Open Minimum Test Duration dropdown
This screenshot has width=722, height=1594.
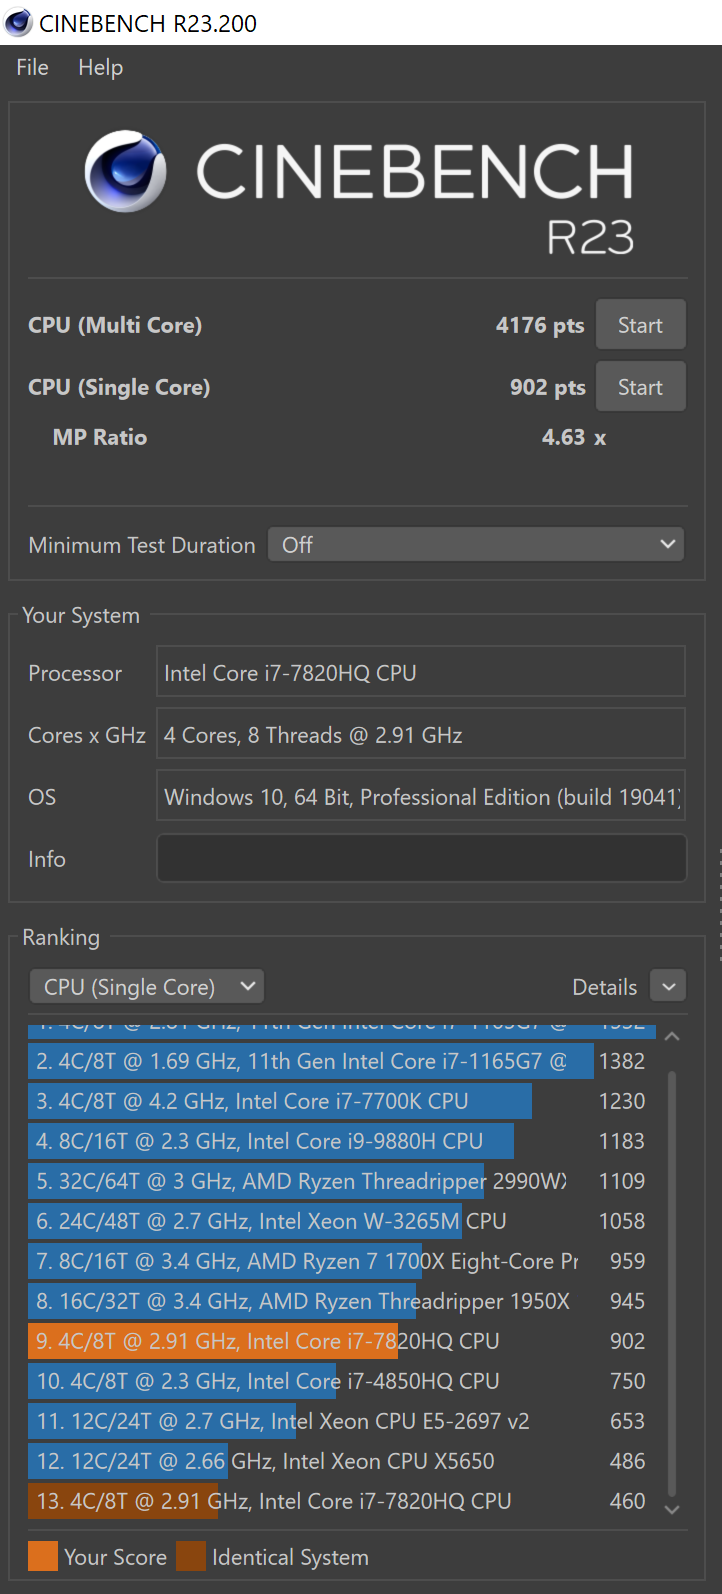(476, 545)
